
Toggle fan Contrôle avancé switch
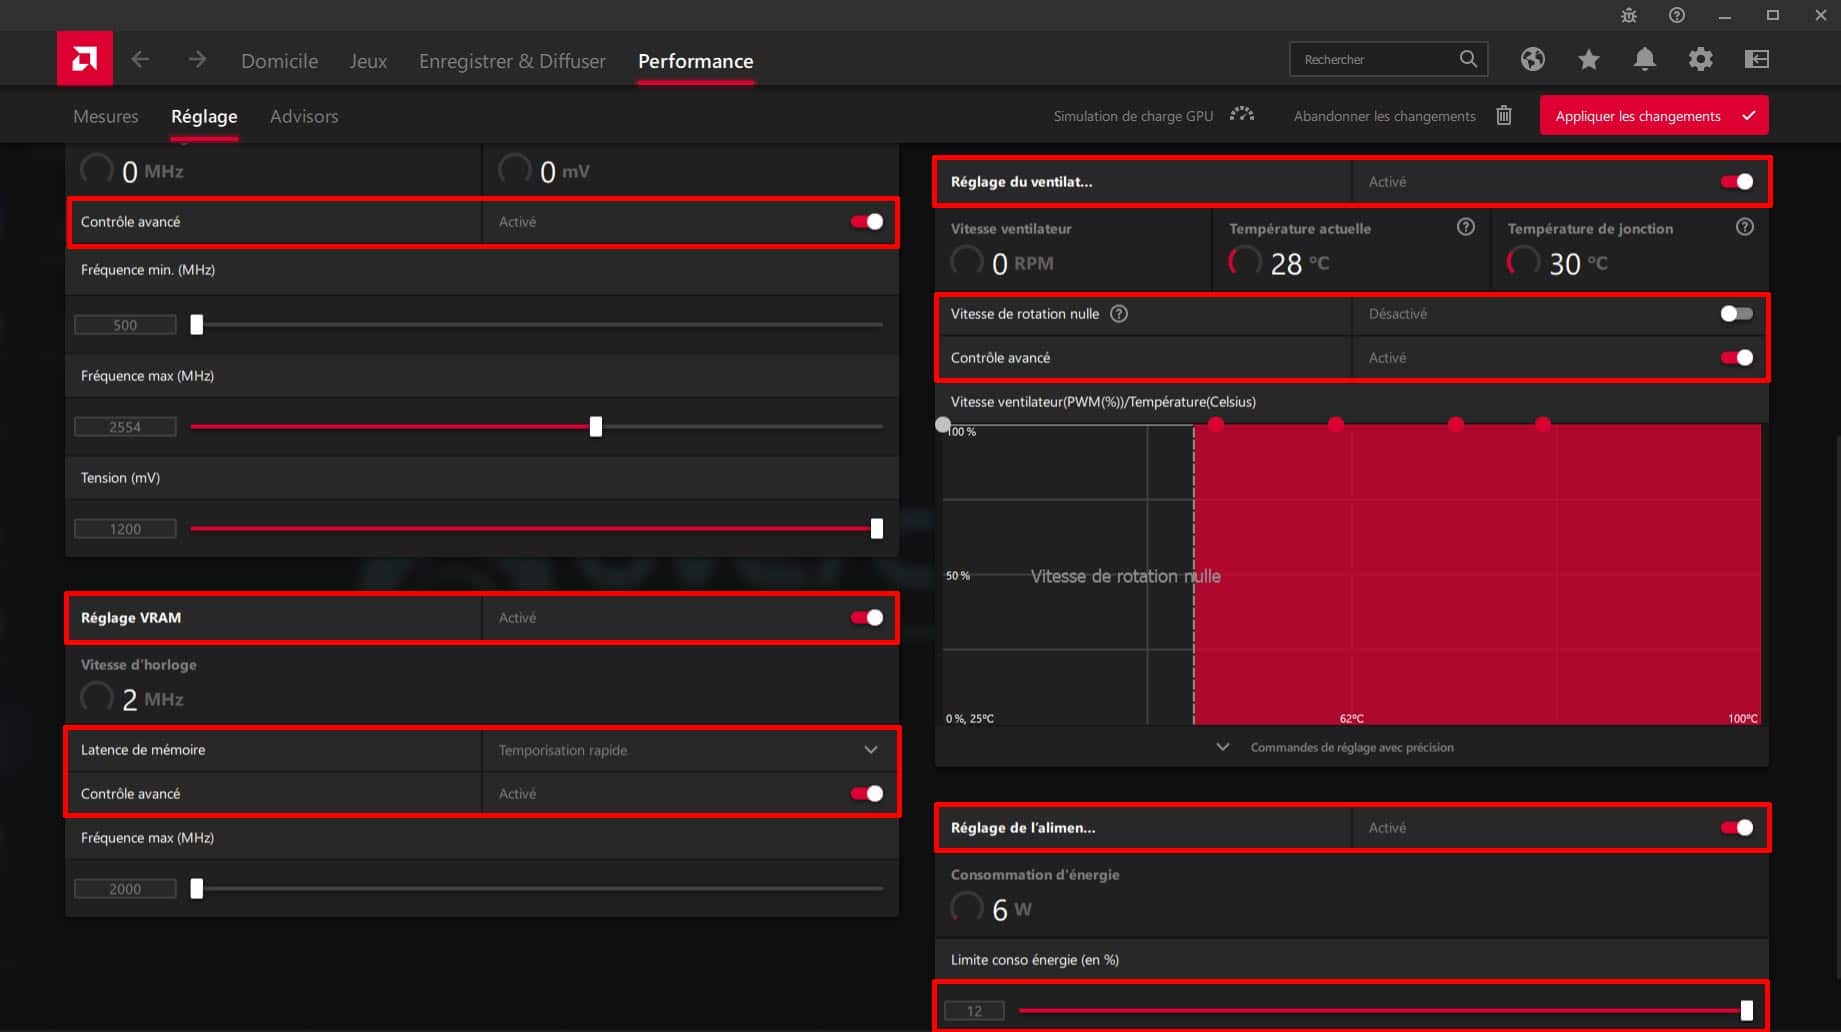click(x=1737, y=358)
